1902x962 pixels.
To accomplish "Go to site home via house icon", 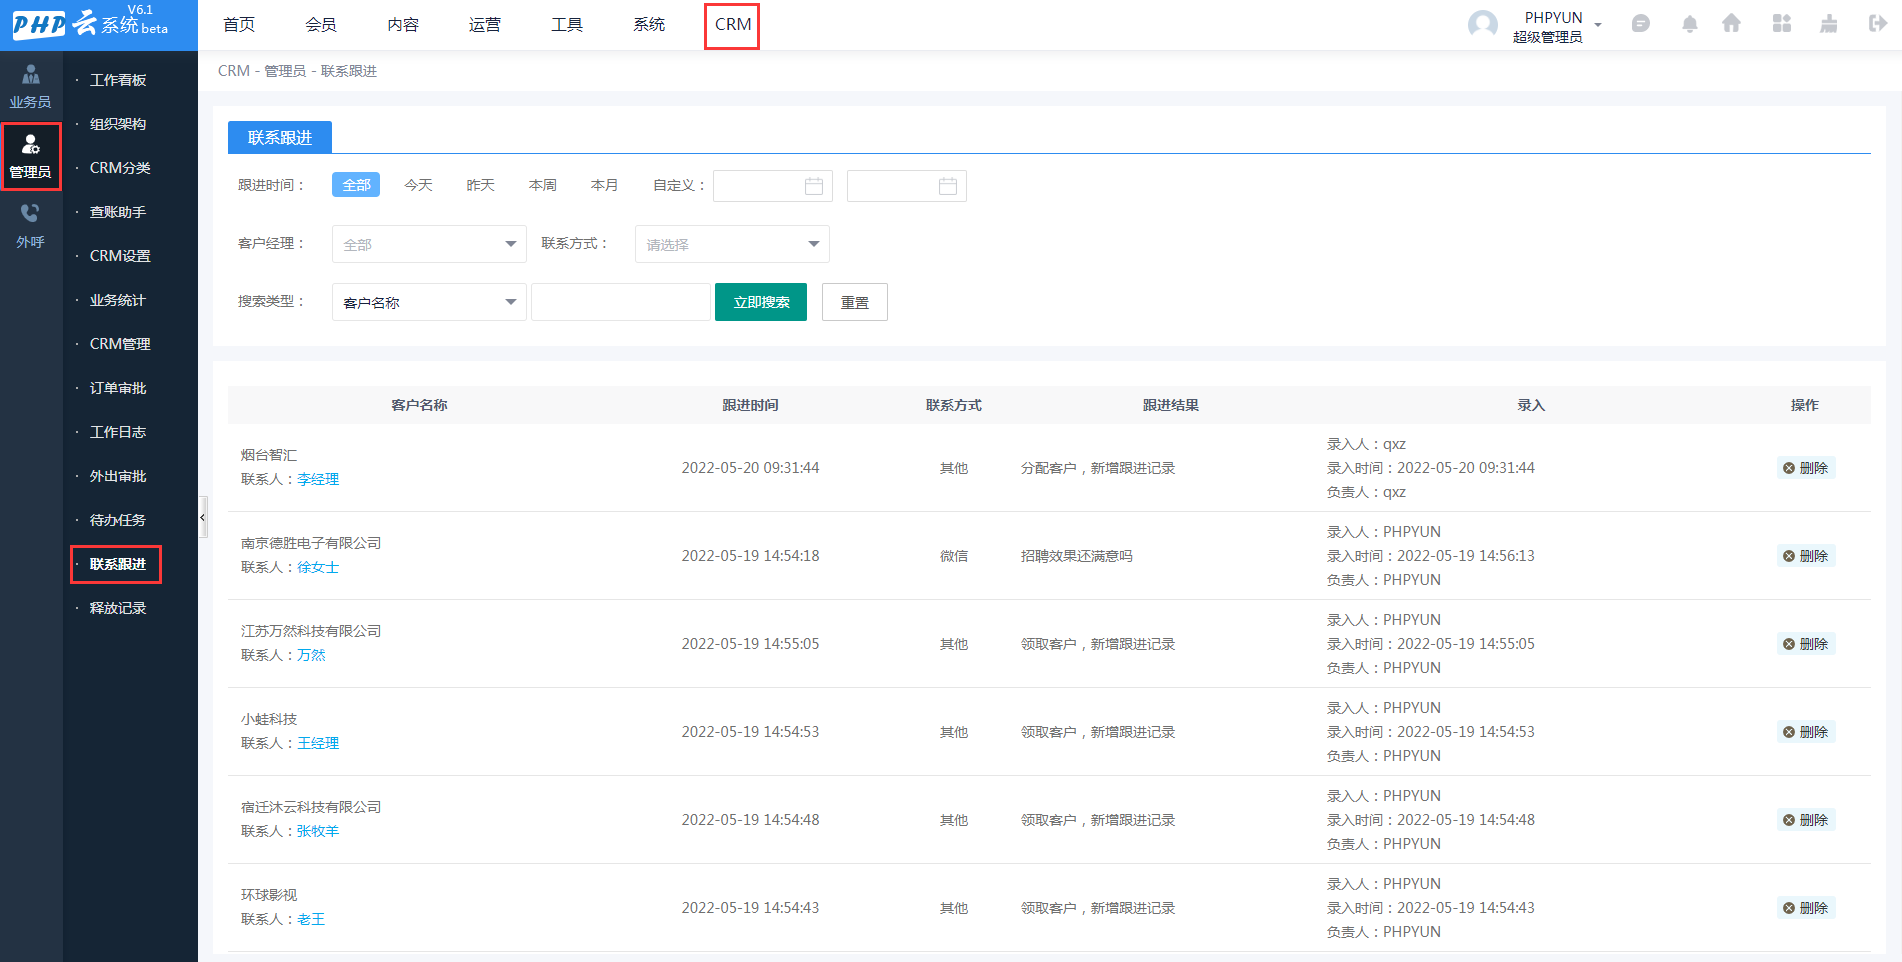I will click(x=1732, y=24).
